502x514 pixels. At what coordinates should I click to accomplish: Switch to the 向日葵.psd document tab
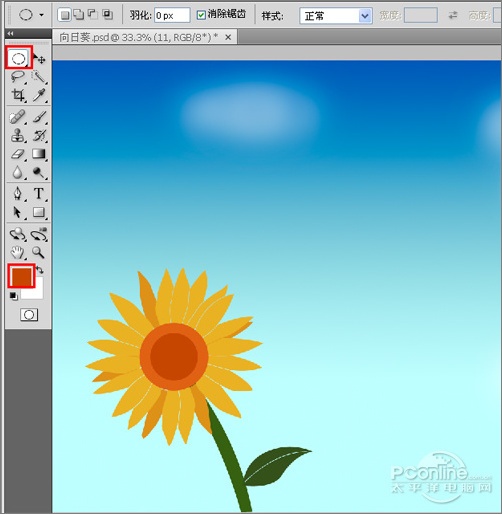138,37
